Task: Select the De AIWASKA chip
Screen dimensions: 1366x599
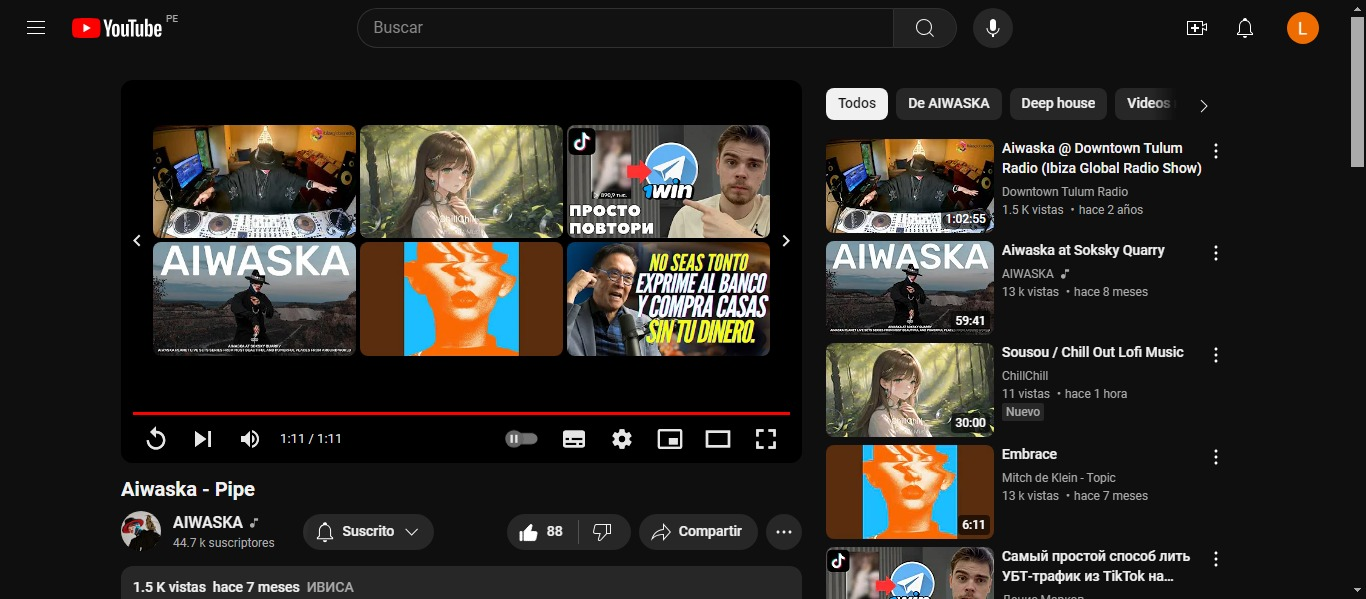Action: coord(949,103)
